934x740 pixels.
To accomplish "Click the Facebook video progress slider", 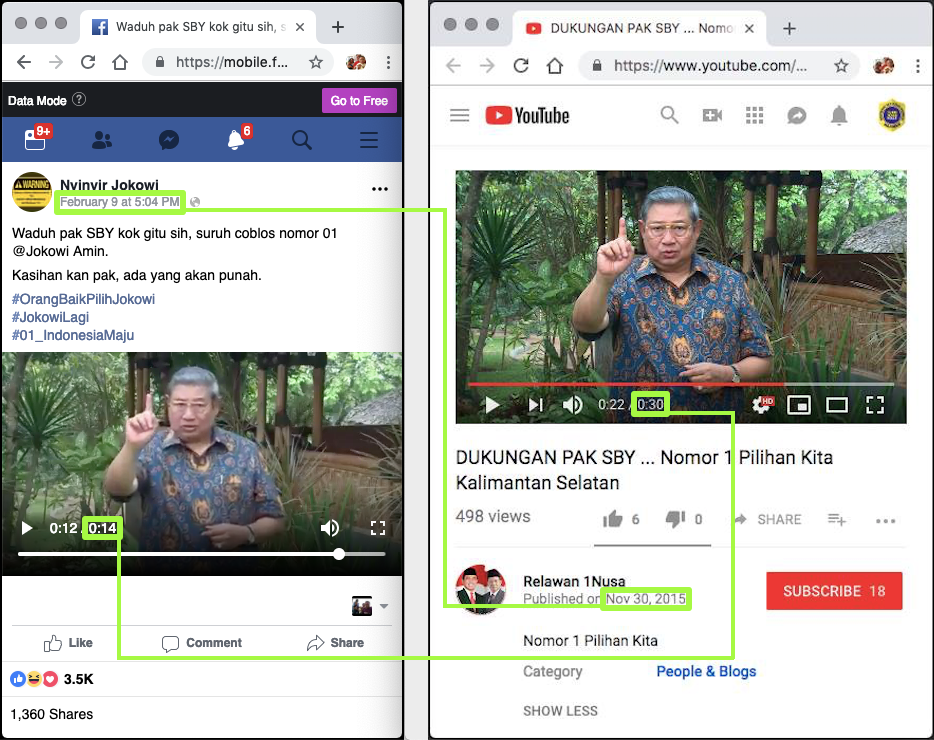I will click(x=200, y=554).
